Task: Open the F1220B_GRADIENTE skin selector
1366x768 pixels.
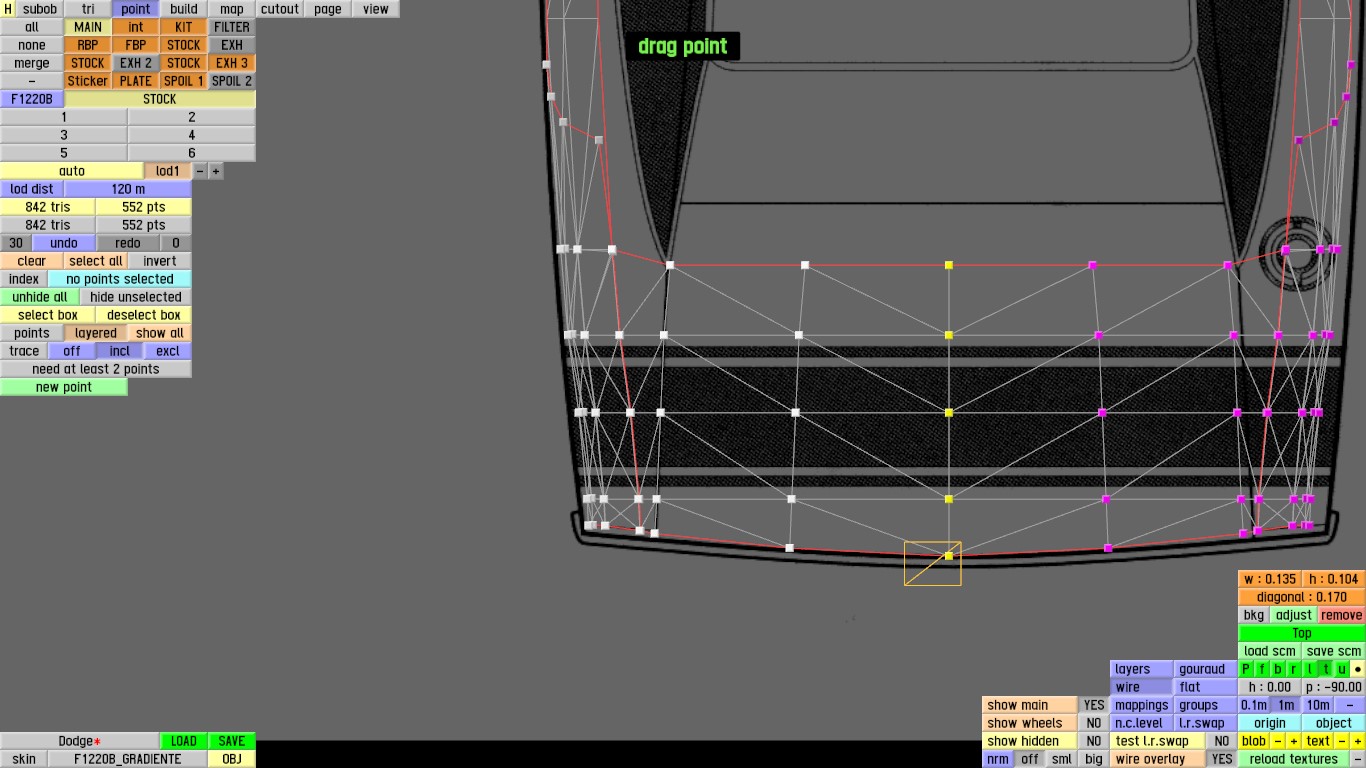Action: point(128,759)
